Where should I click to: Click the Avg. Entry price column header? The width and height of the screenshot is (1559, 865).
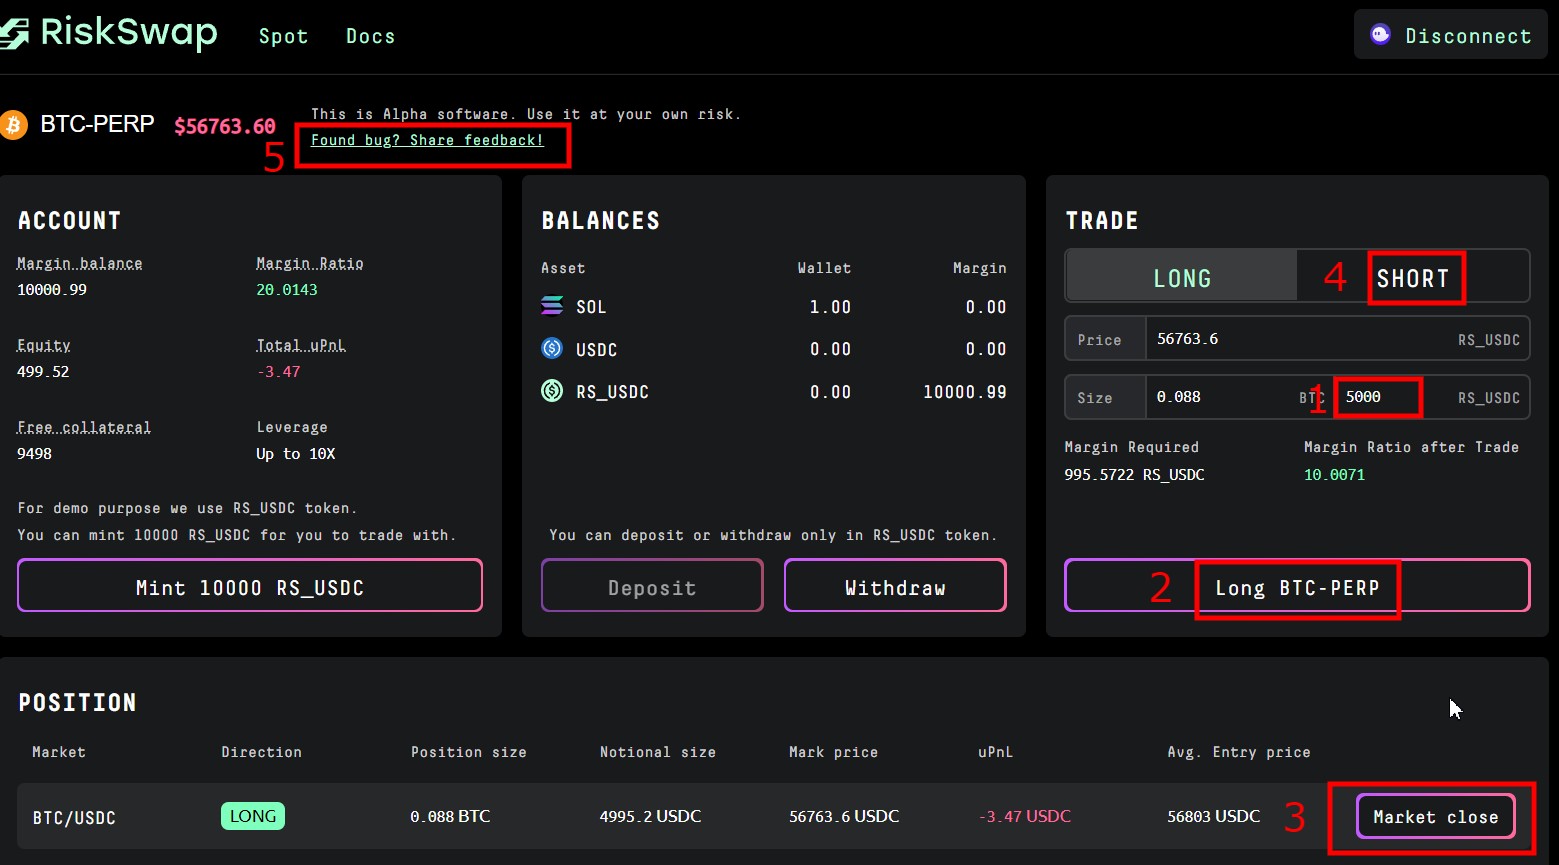[x=1238, y=752]
